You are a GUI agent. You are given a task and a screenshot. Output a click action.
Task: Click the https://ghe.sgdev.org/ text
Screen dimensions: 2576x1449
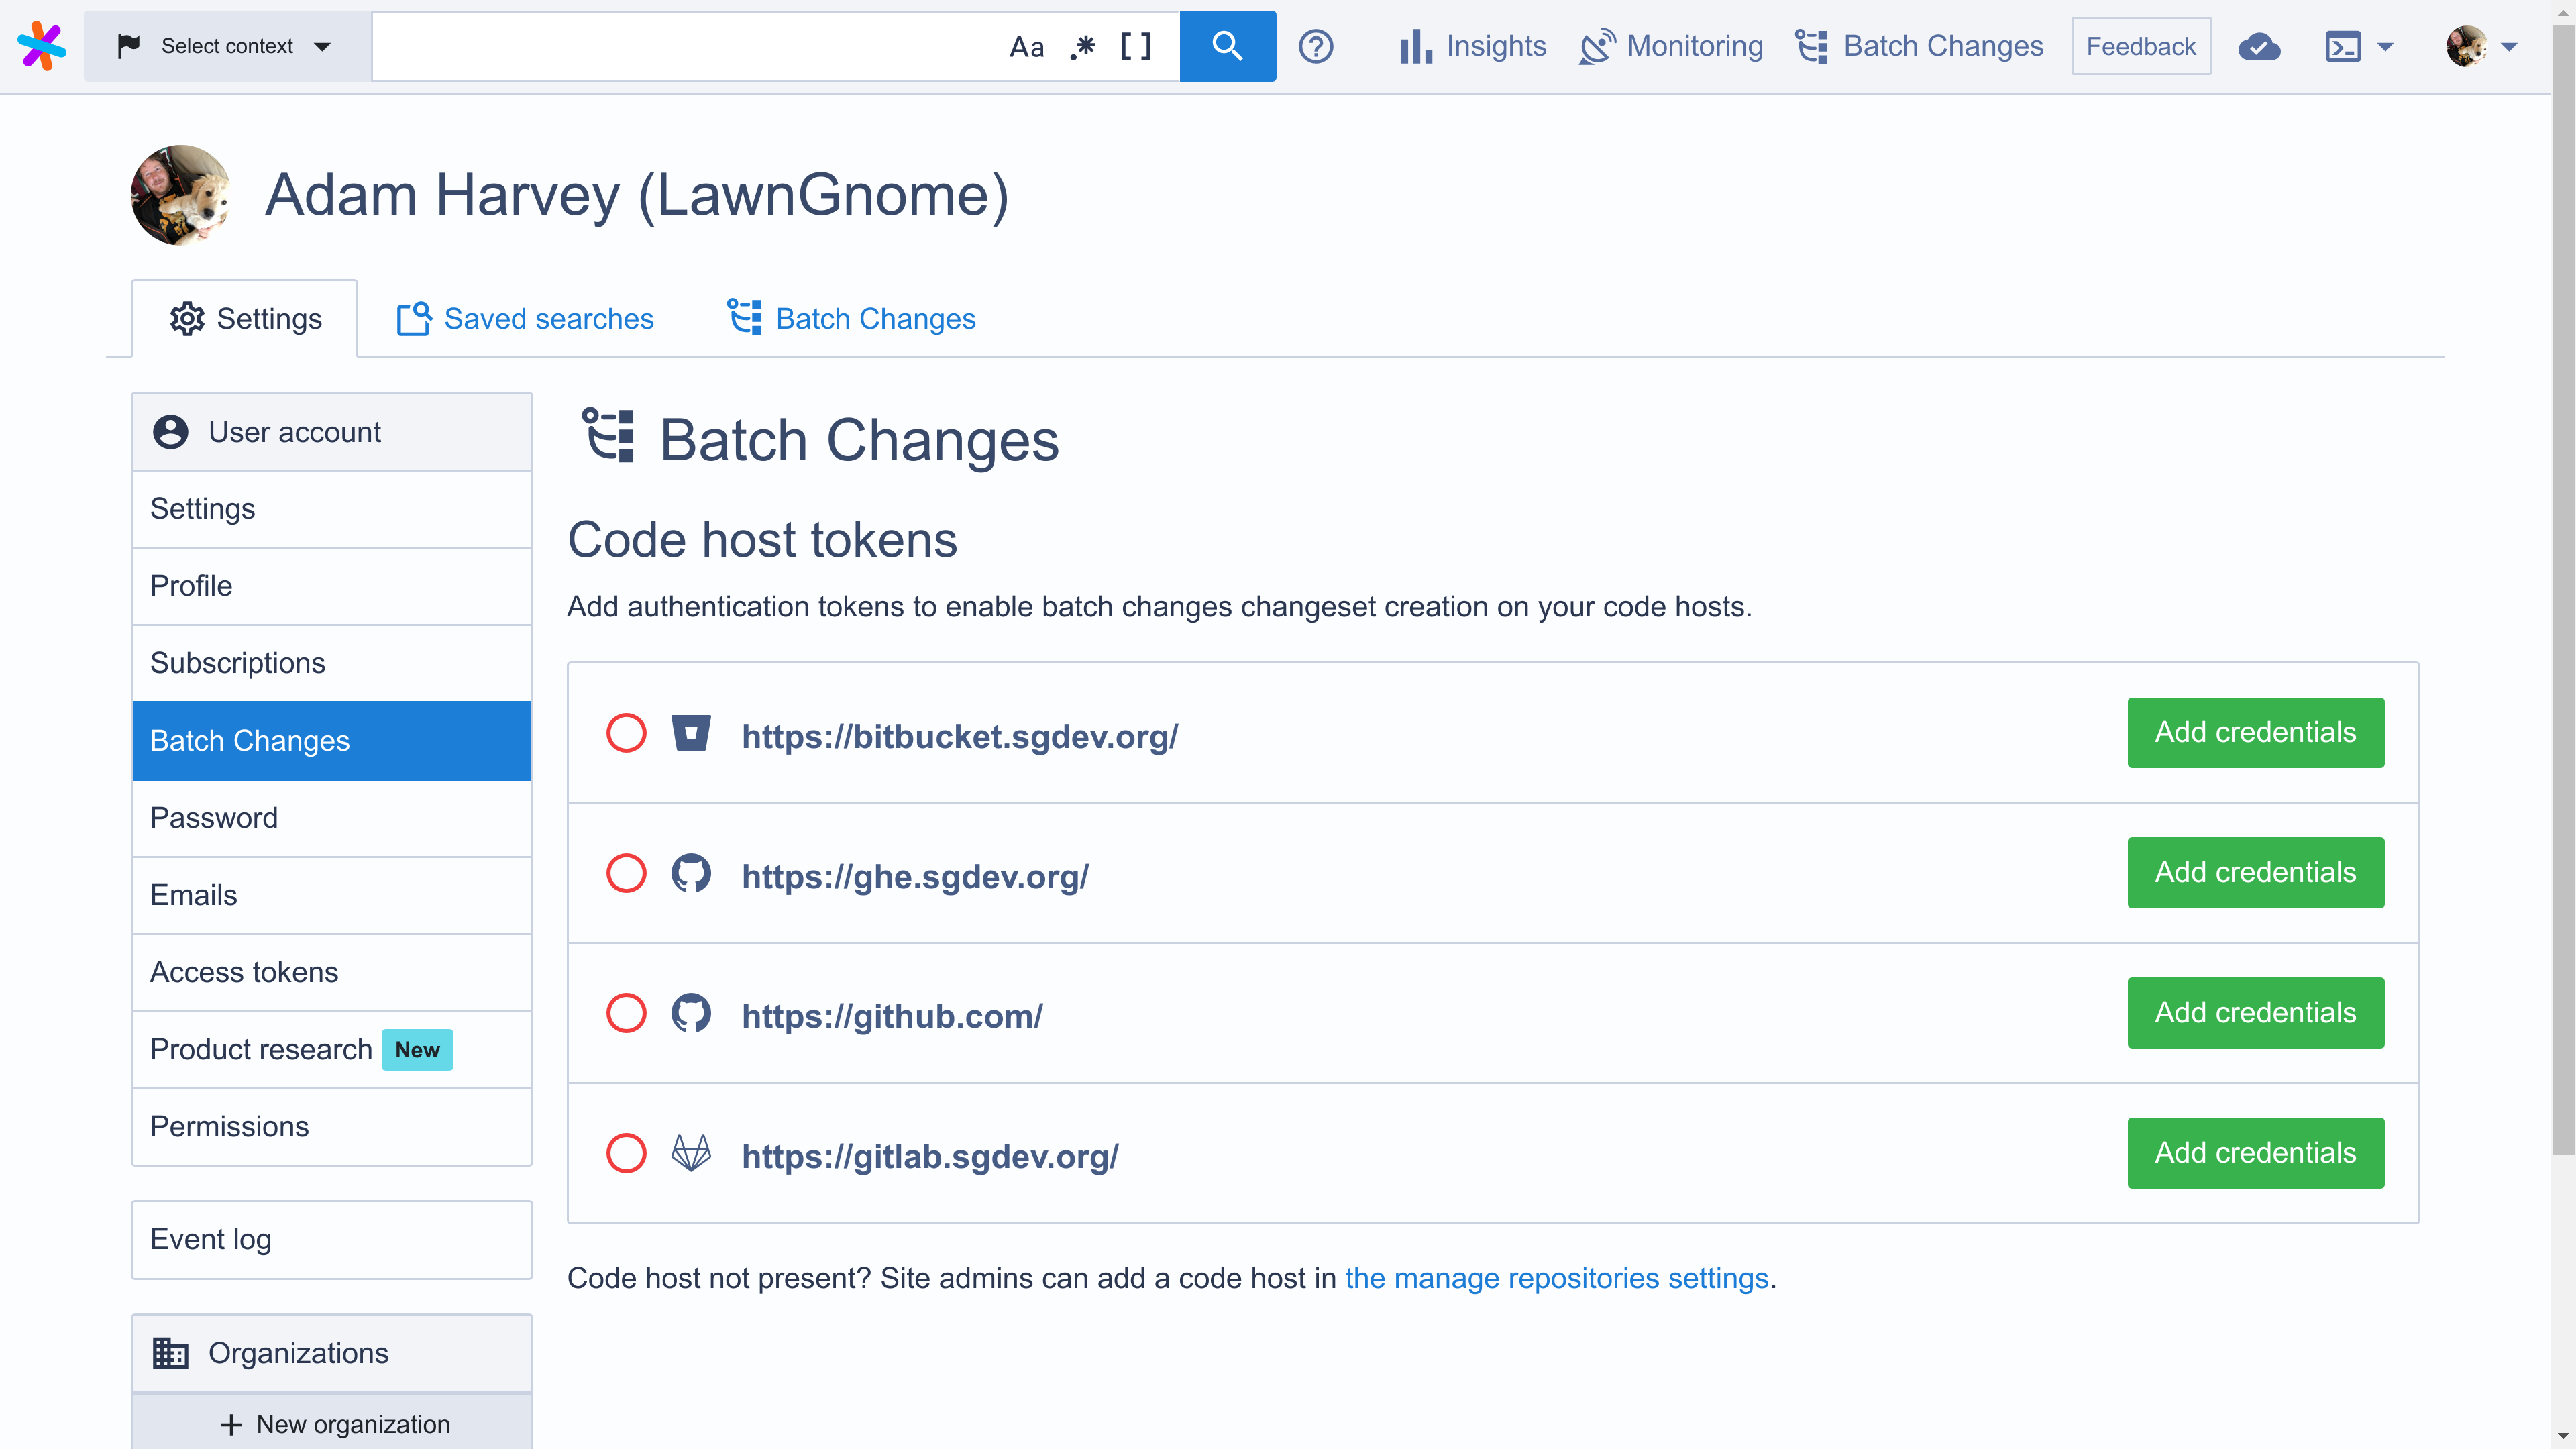click(x=914, y=877)
